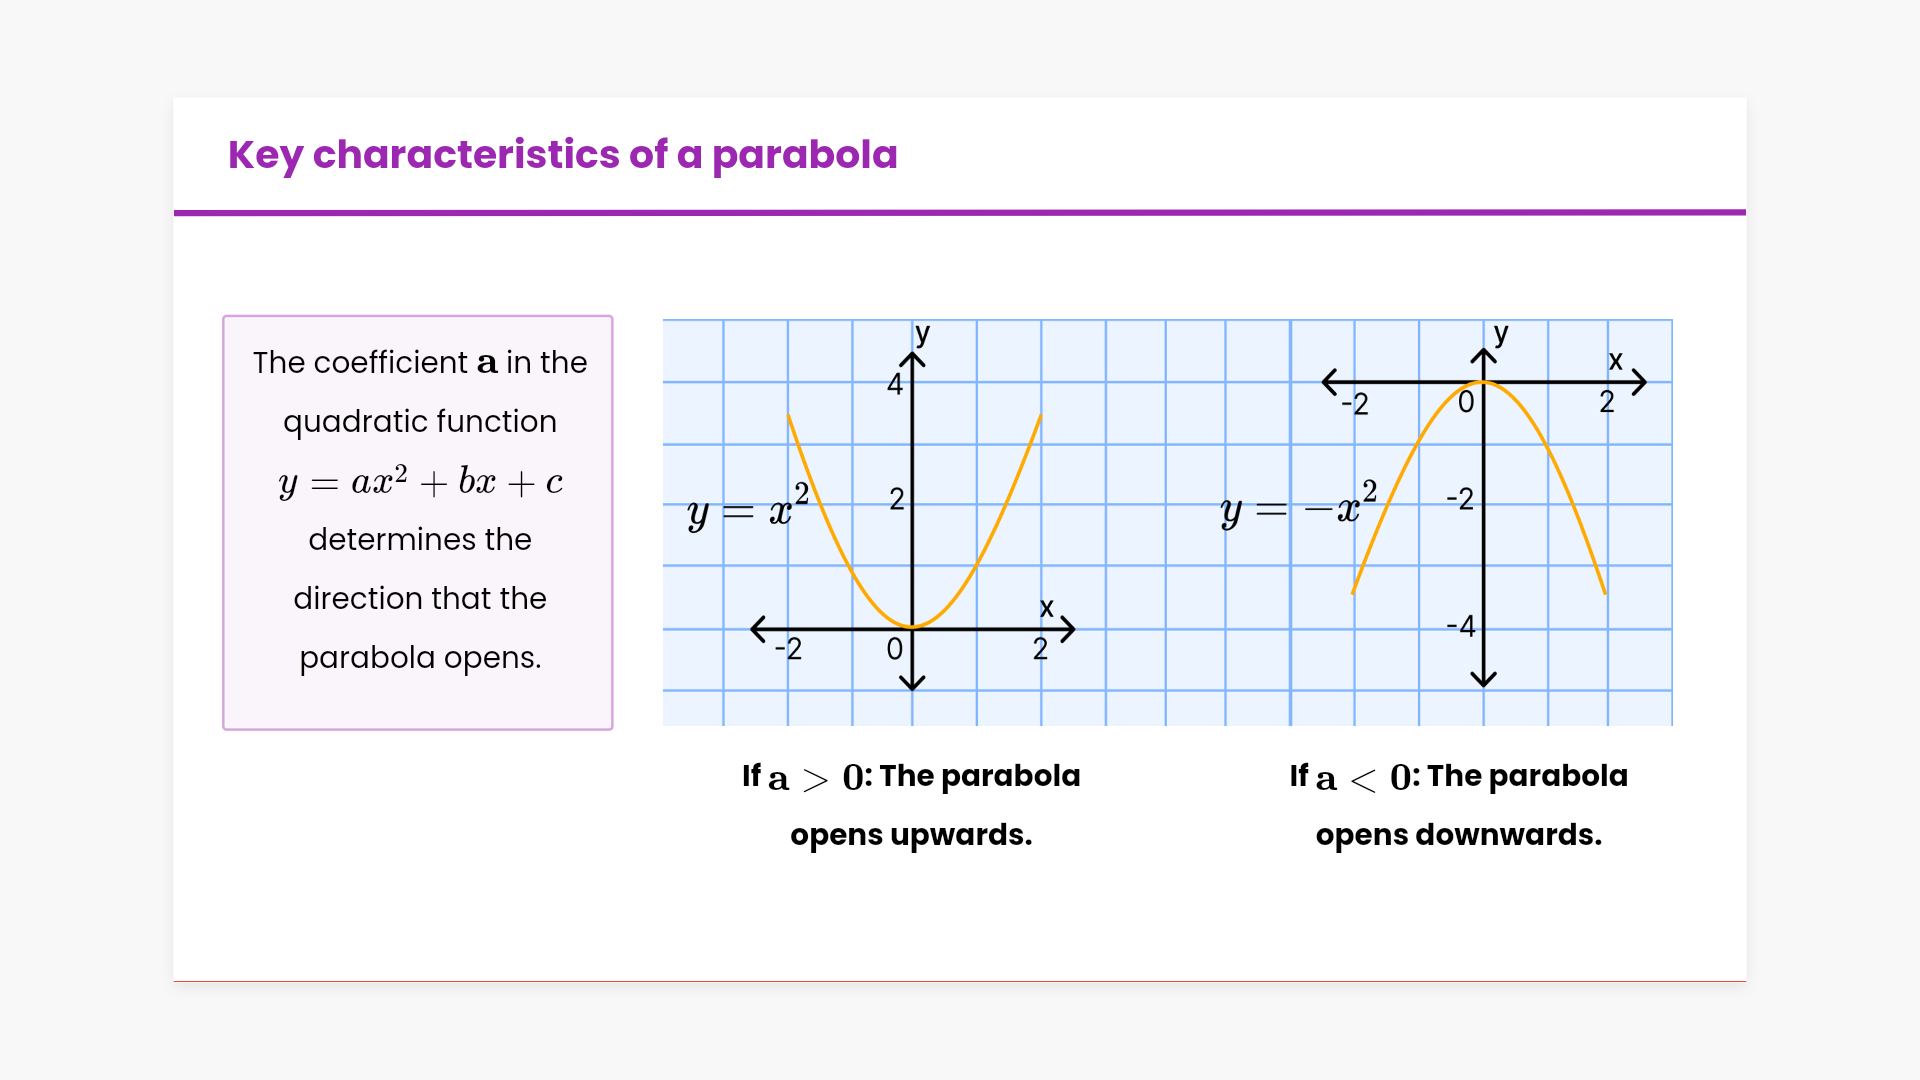Click the right arrowhead on the right graph's x-axis
The height and width of the screenshot is (1080, 1920).
pyautogui.click(x=1638, y=382)
